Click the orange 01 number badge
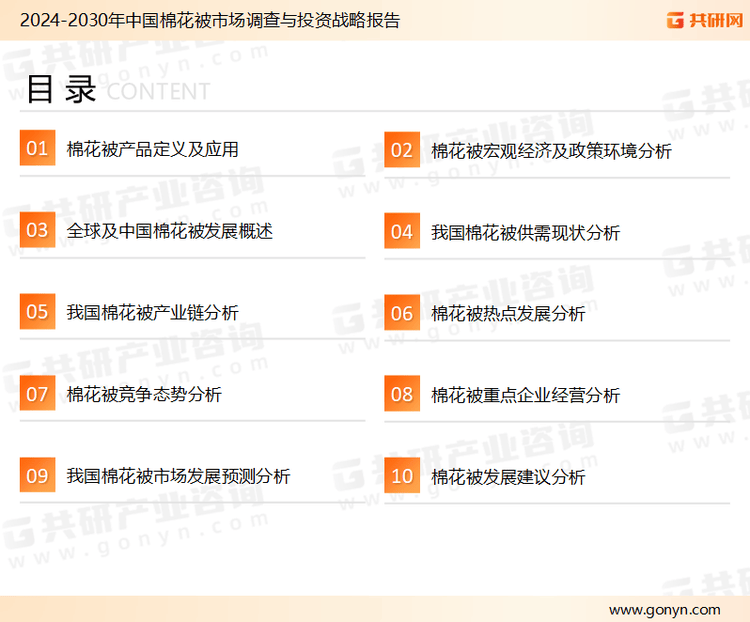Screen dimensions: 750x622 (x=37, y=149)
